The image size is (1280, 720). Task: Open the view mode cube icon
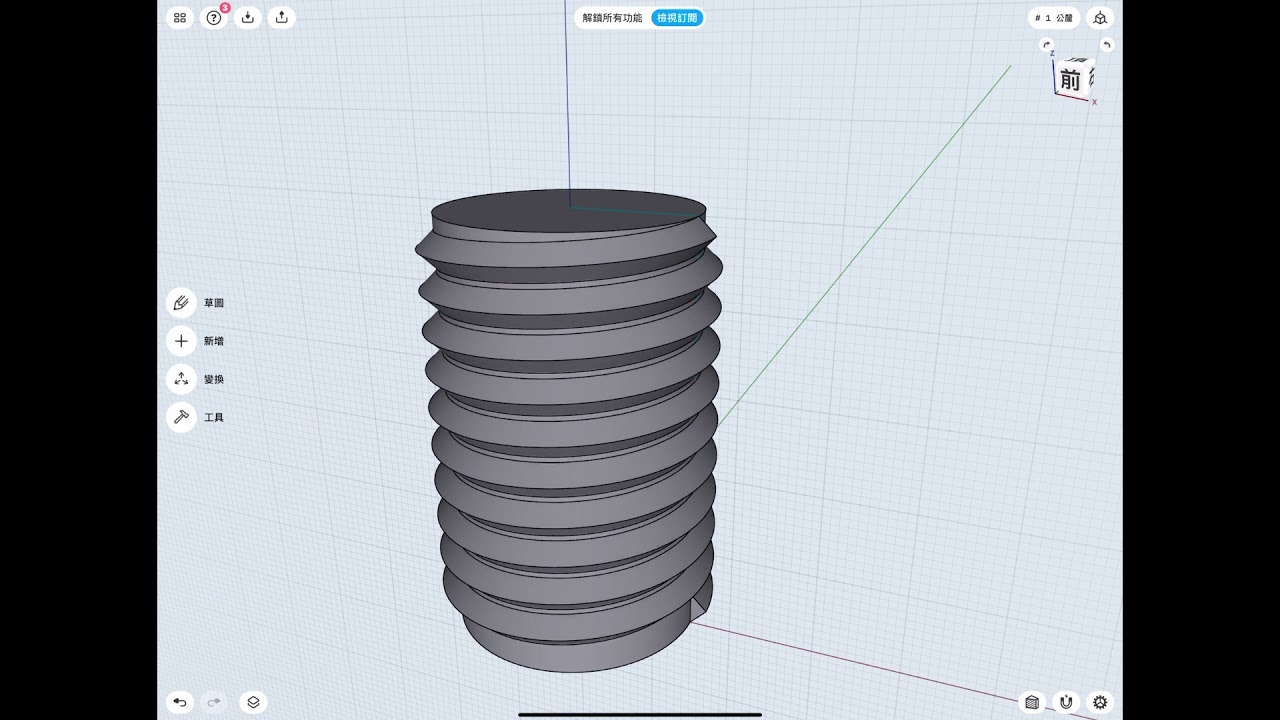click(1100, 18)
